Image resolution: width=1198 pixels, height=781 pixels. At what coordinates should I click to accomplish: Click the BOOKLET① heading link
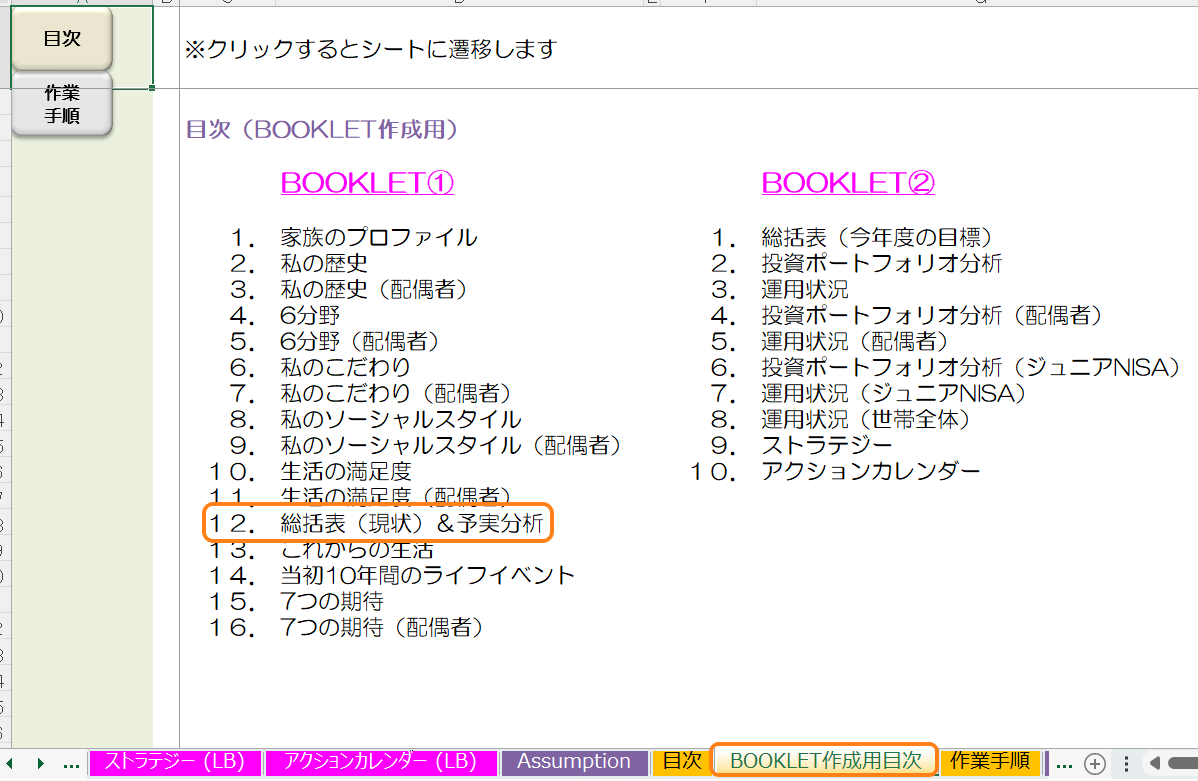pyautogui.click(x=367, y=183)
